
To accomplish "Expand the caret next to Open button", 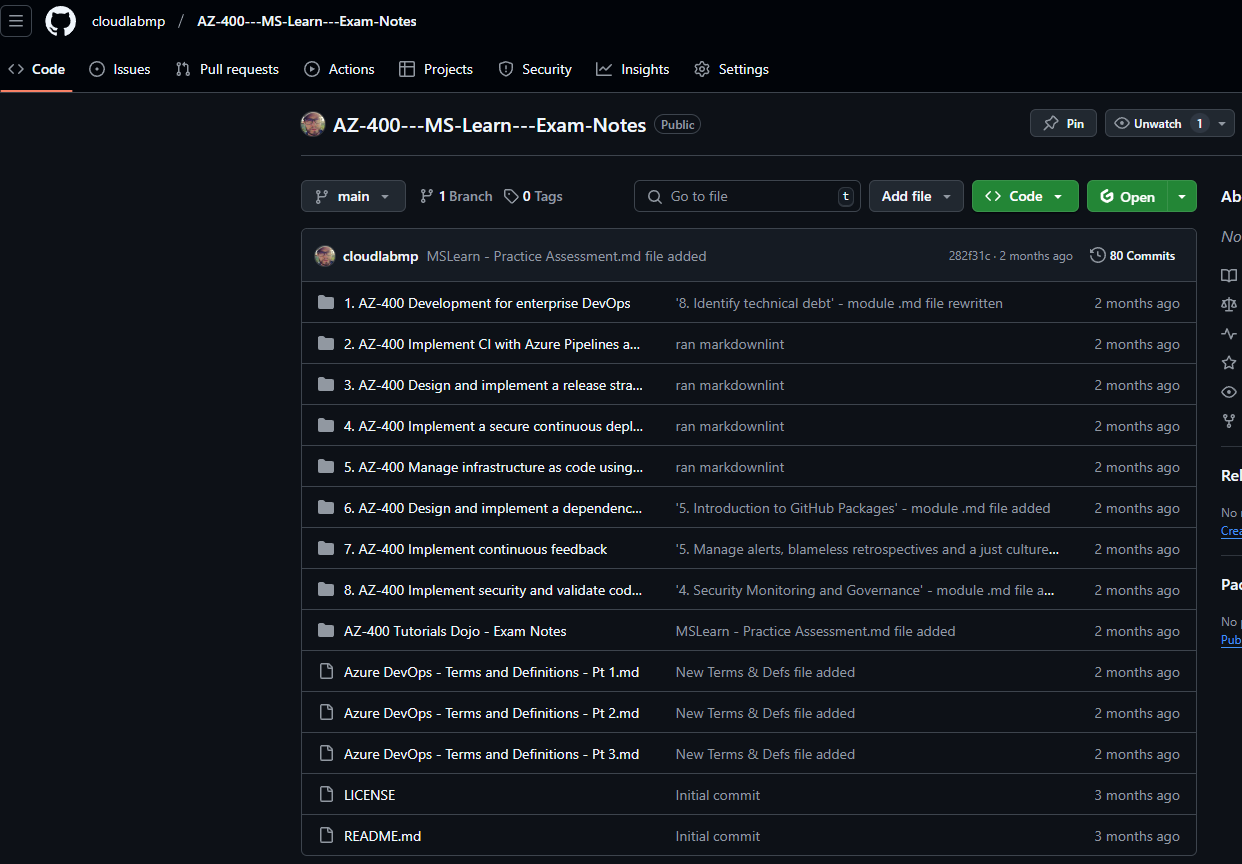I will (1182, 196).
